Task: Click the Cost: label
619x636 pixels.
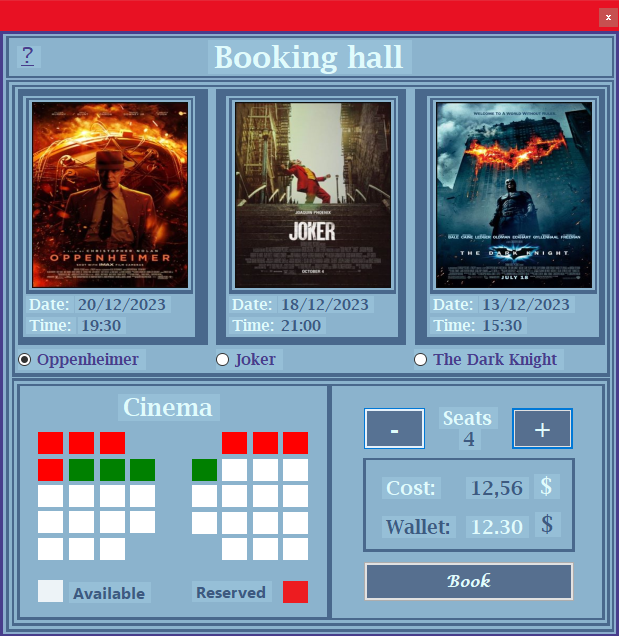Action: click(x=411, y=488)
